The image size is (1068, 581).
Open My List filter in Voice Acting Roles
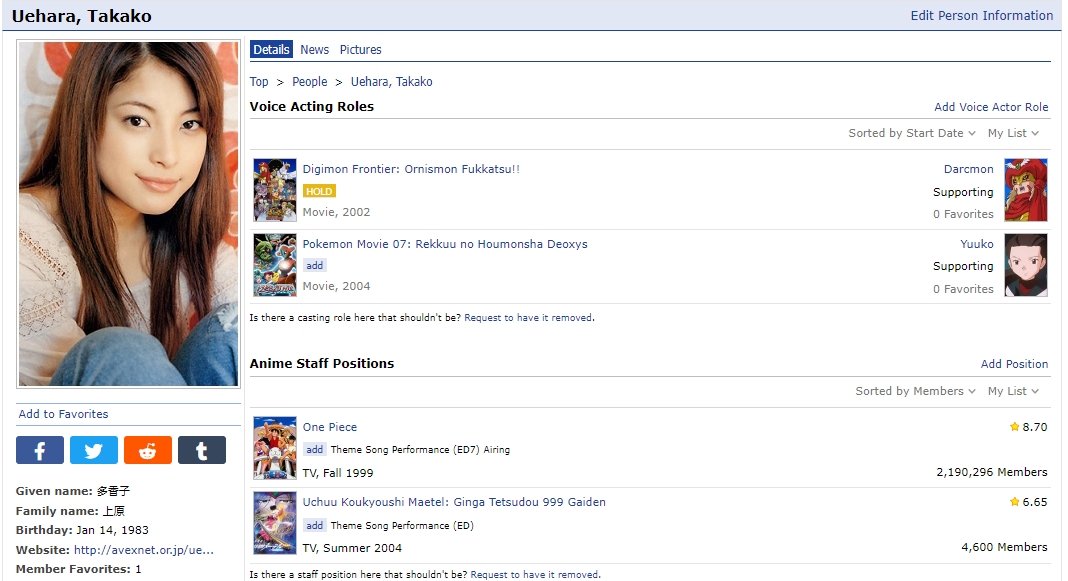(1013, 133)
